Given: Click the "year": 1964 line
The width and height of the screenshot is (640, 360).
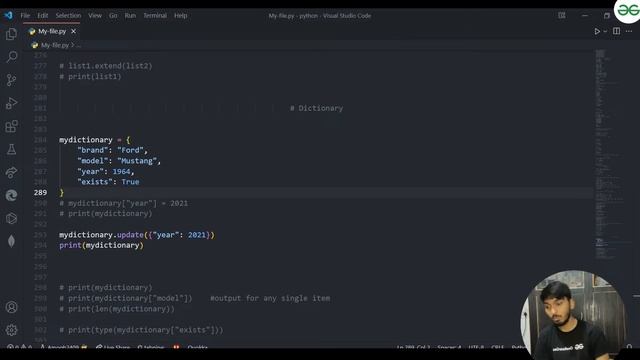Looking at the screenshot, I should pyautogui.click(x=105, y=171).
